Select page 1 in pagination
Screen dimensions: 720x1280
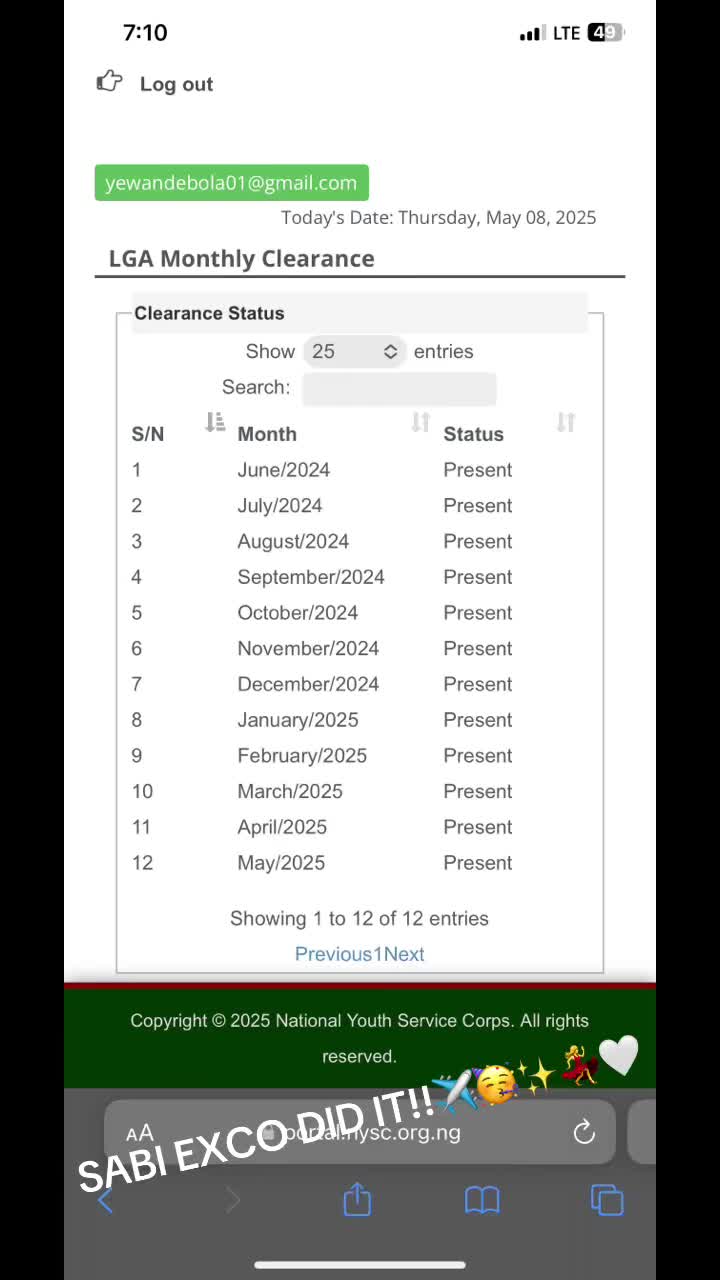click(378, 954)
